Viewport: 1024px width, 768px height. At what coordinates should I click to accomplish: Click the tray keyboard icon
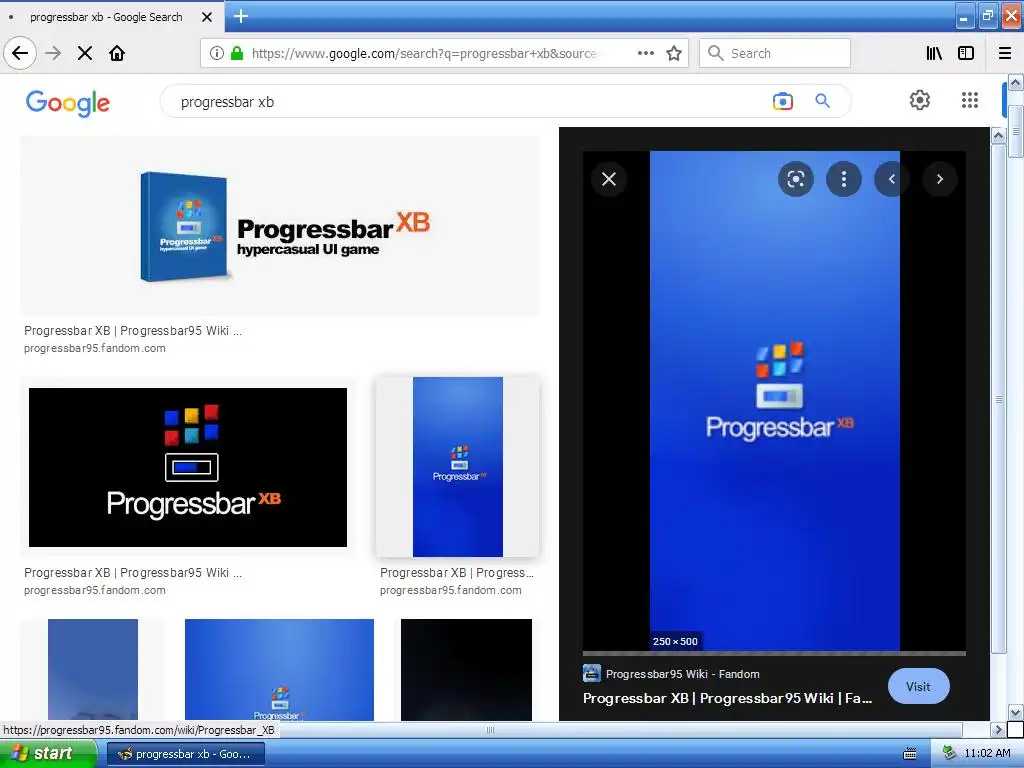pos(910,754)
